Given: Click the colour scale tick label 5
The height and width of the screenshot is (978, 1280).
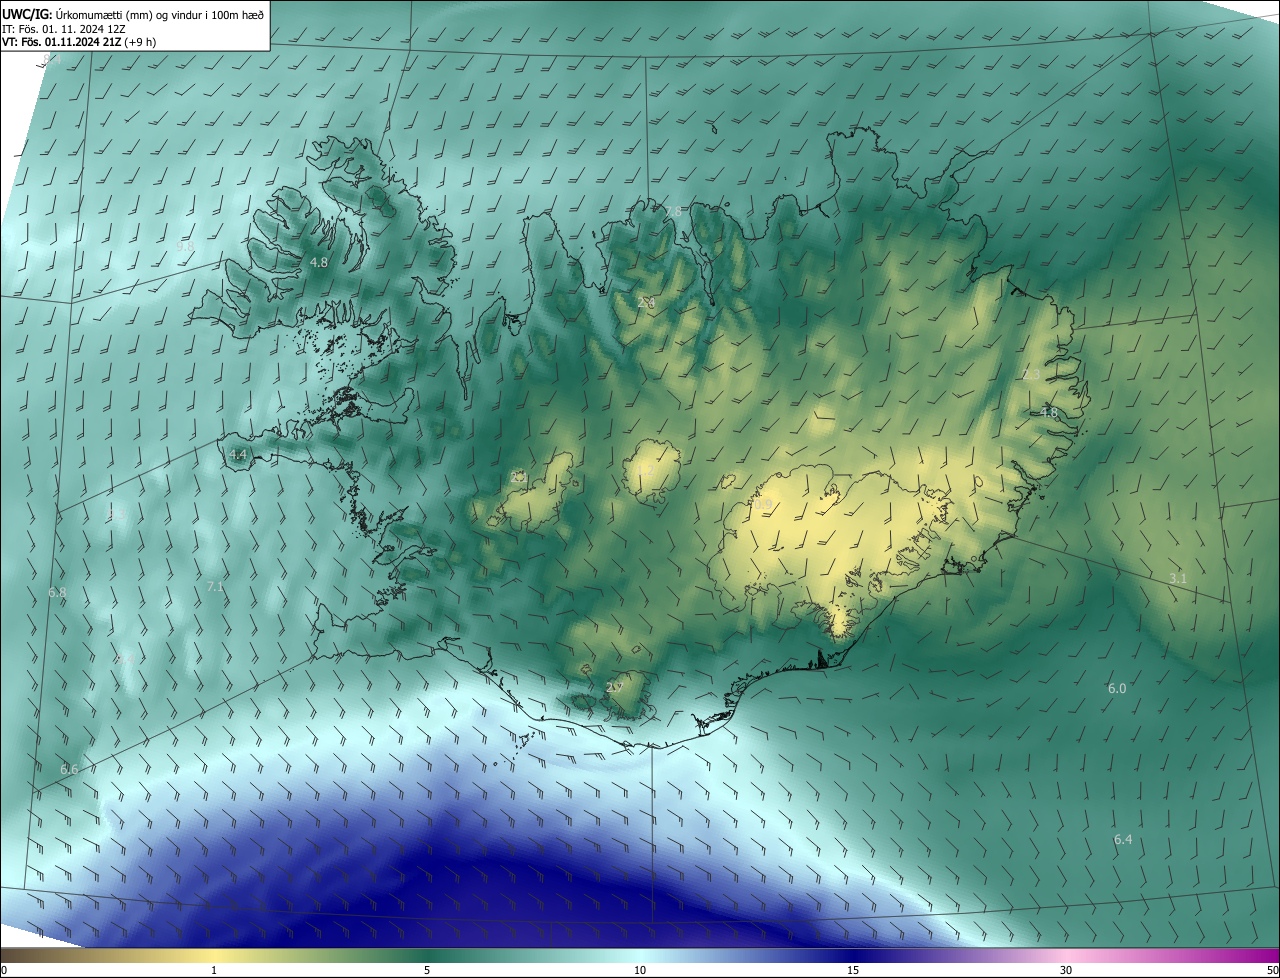Looking at the screenshot, I should point(427,970).
